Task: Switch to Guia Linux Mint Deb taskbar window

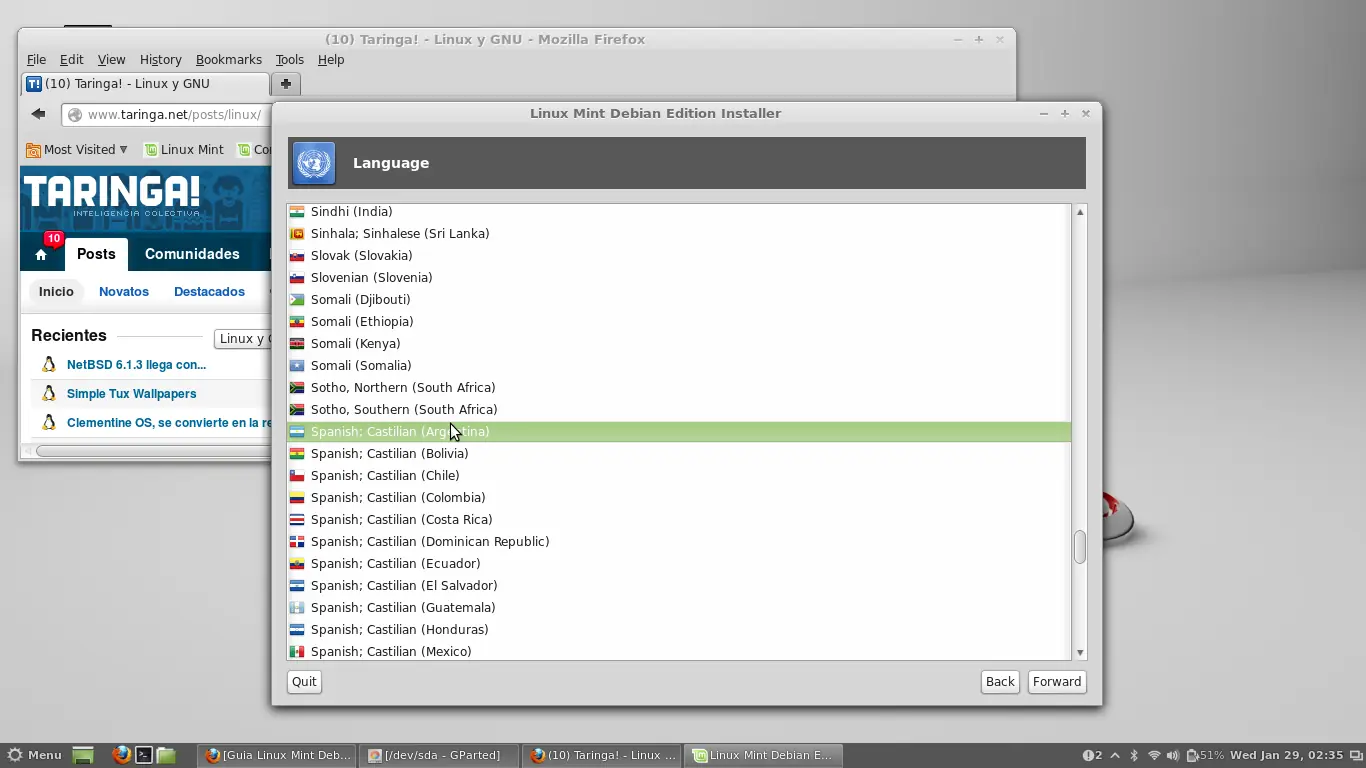Action: pyautogui.click(x=278, y=755)
